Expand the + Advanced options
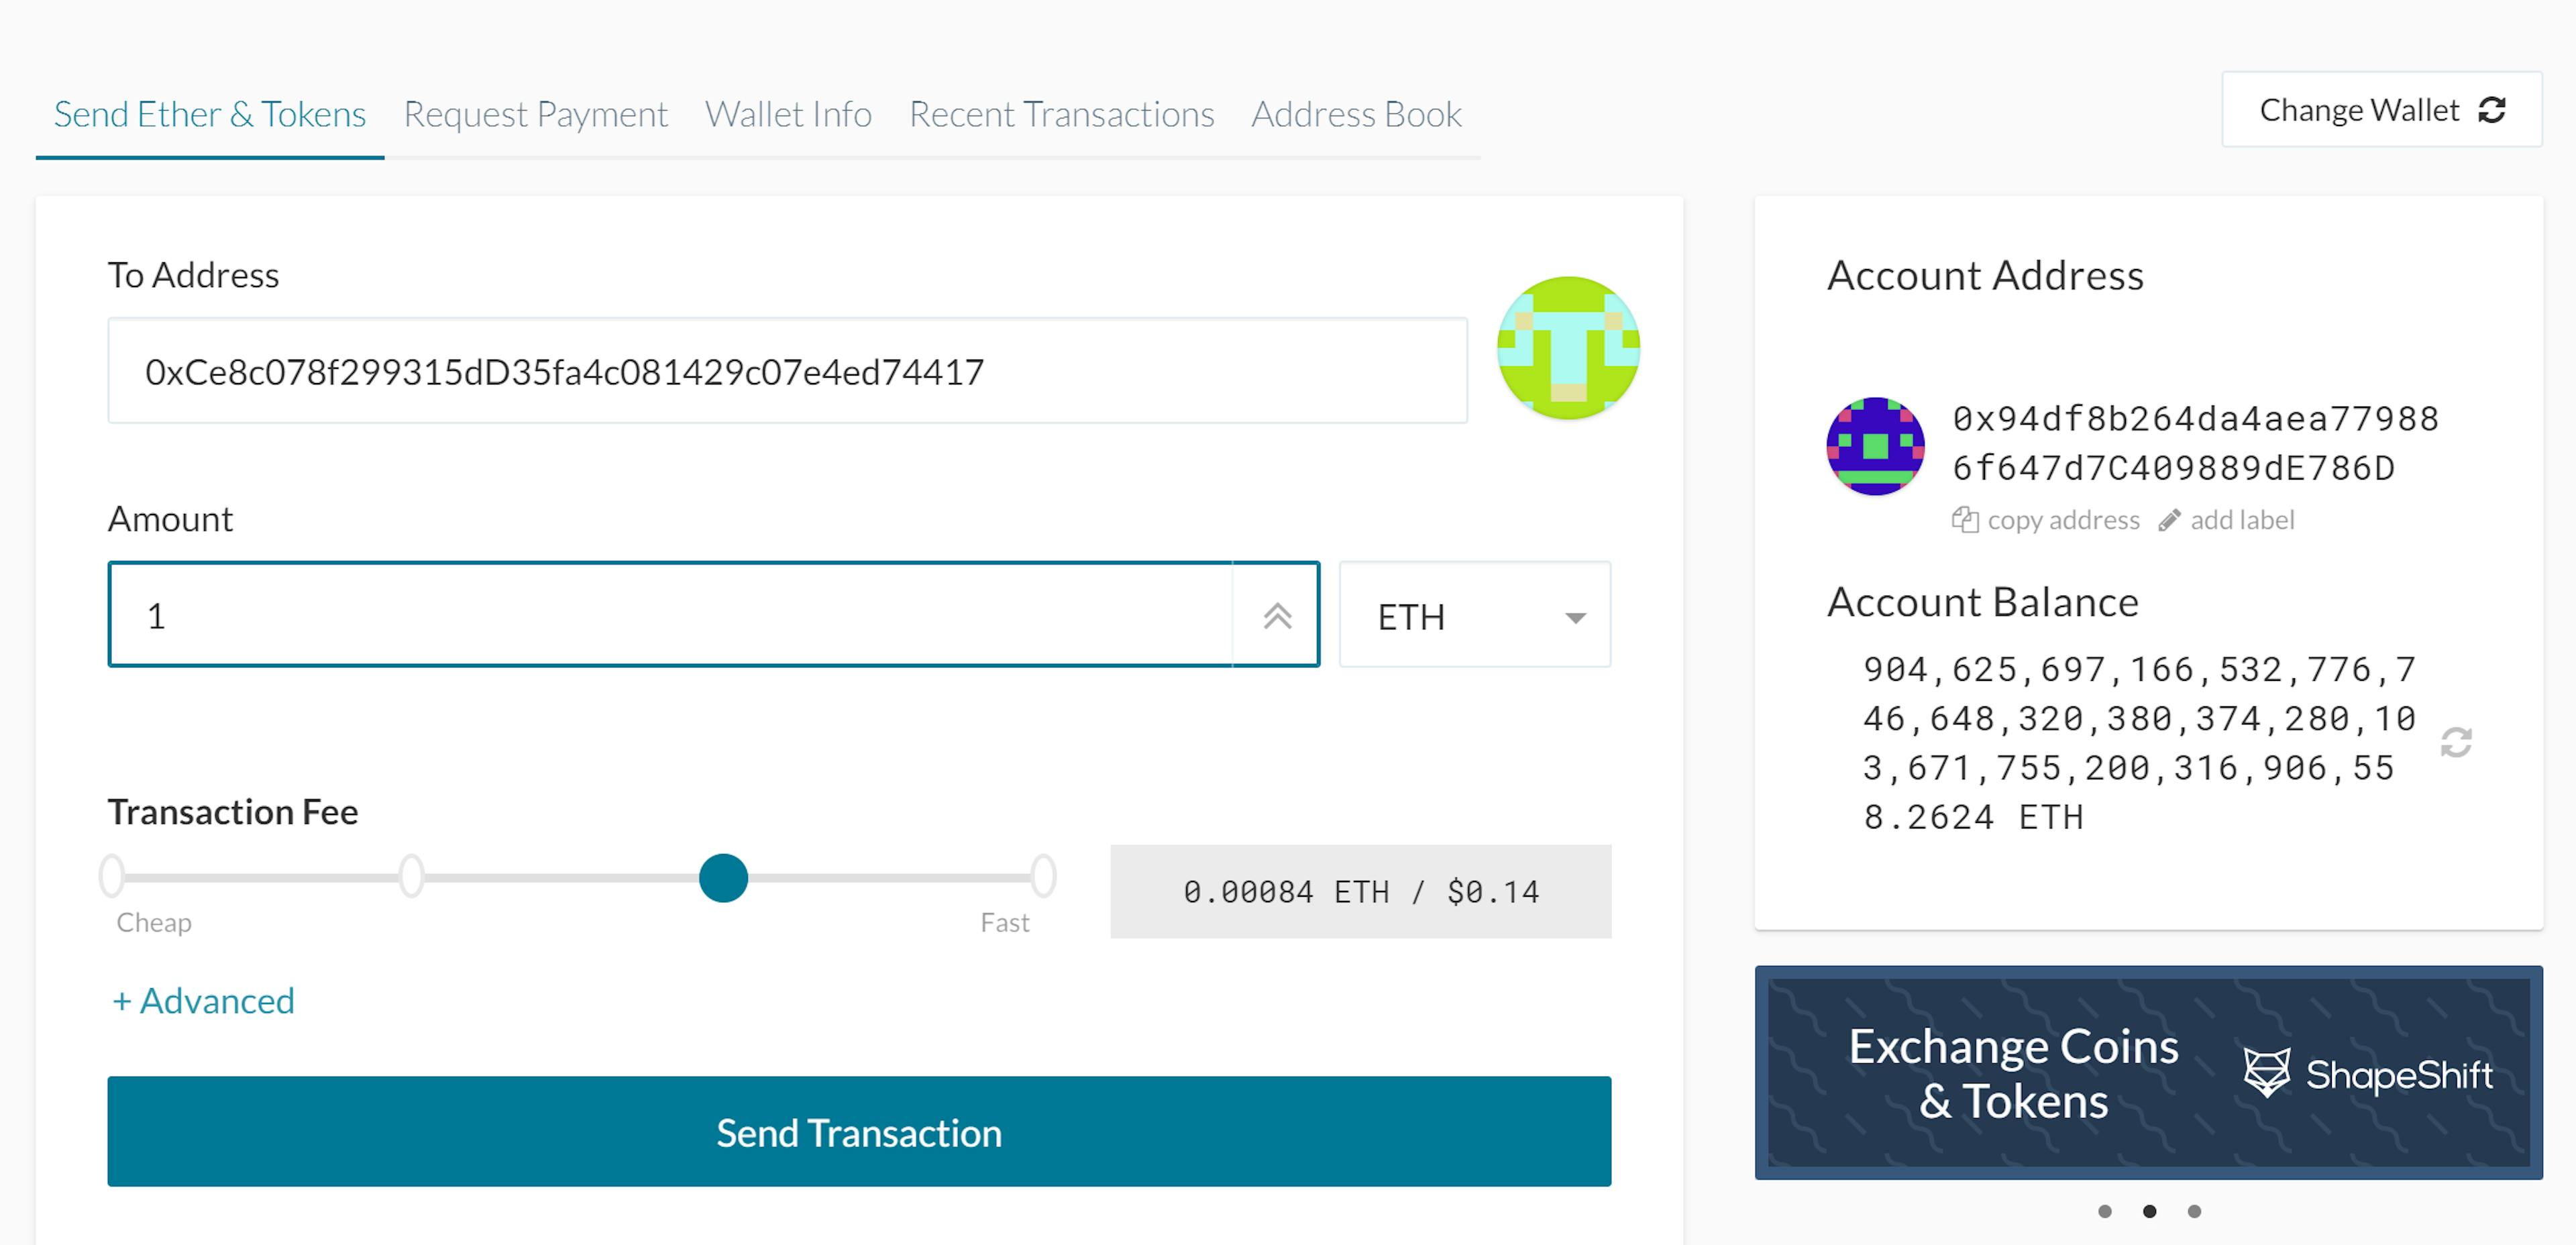 [203, 1001]
